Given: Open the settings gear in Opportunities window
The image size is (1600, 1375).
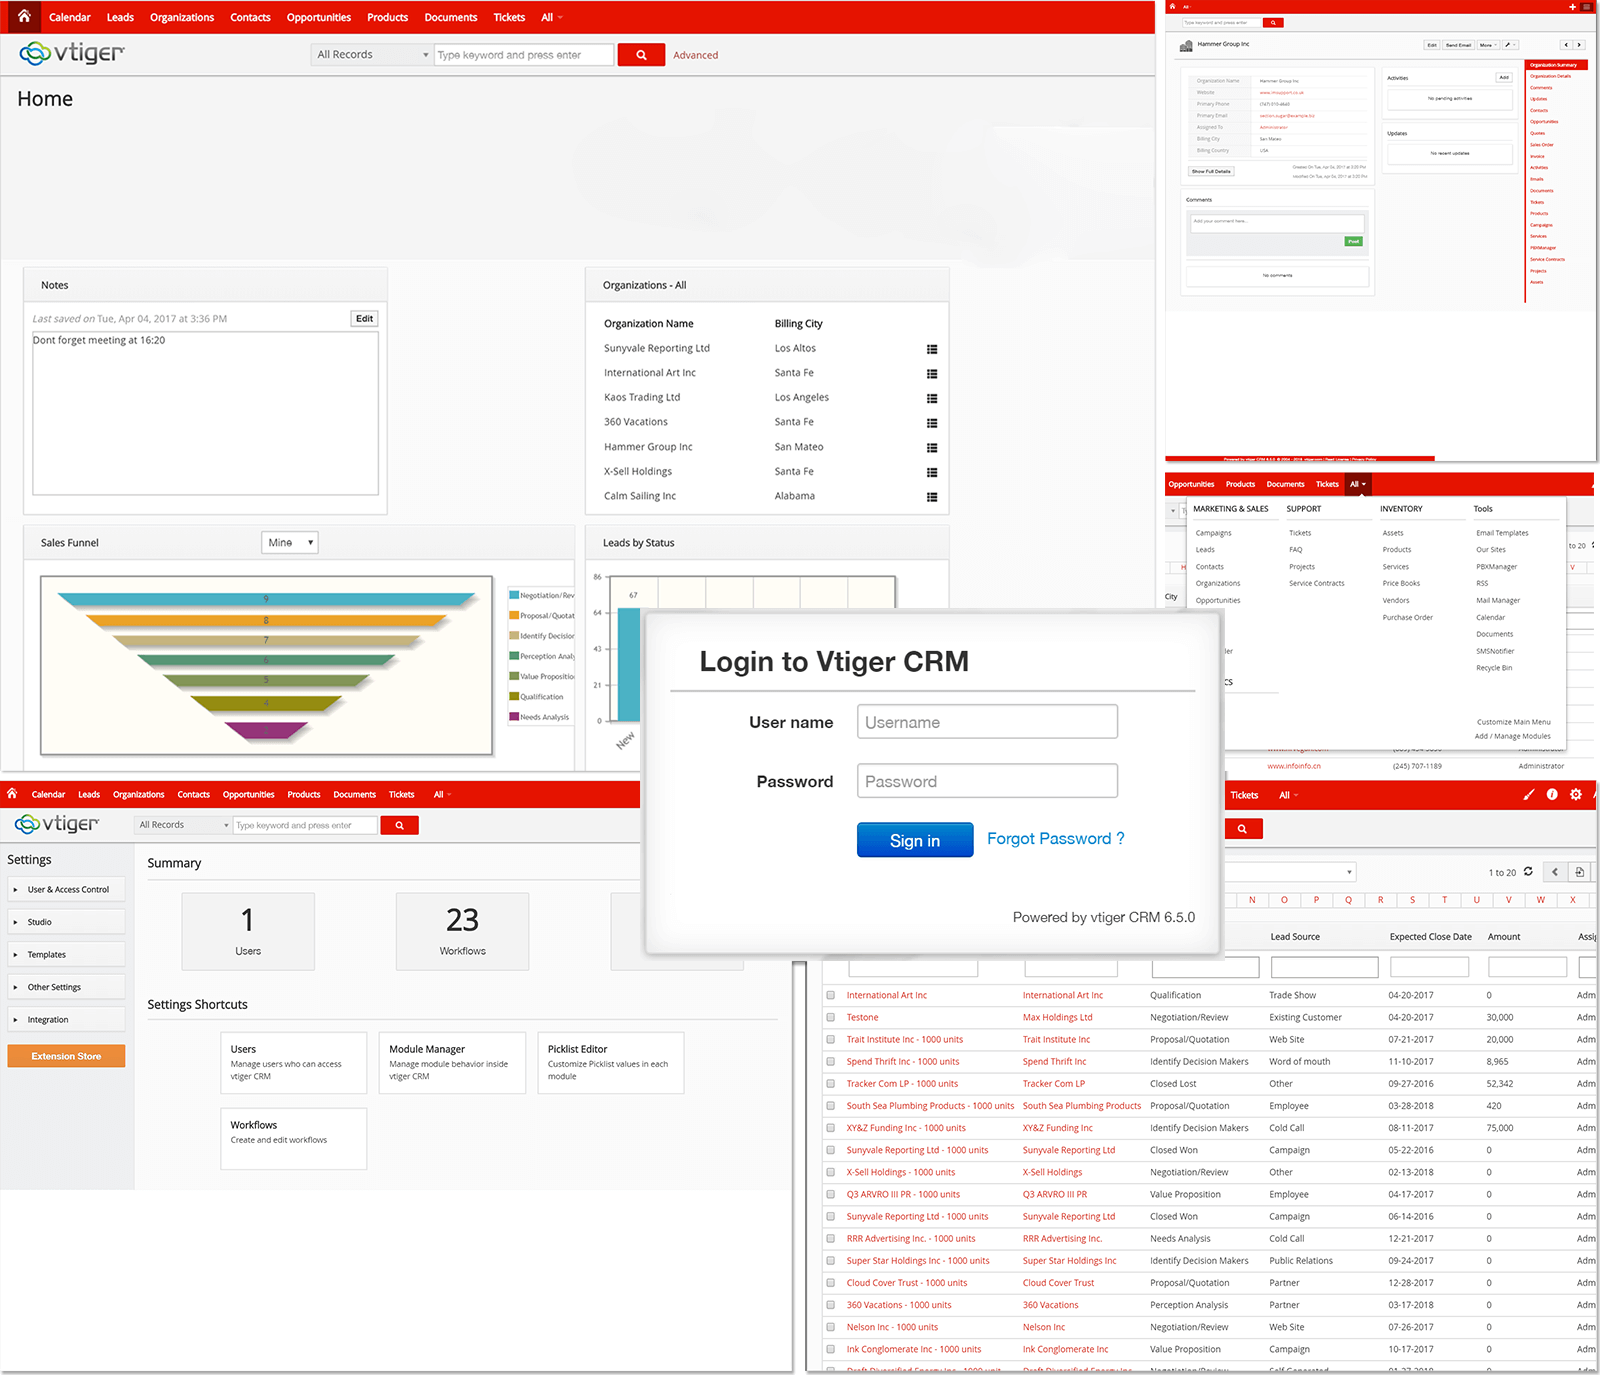Looking at the screenshot, I should pos(1576,794).
